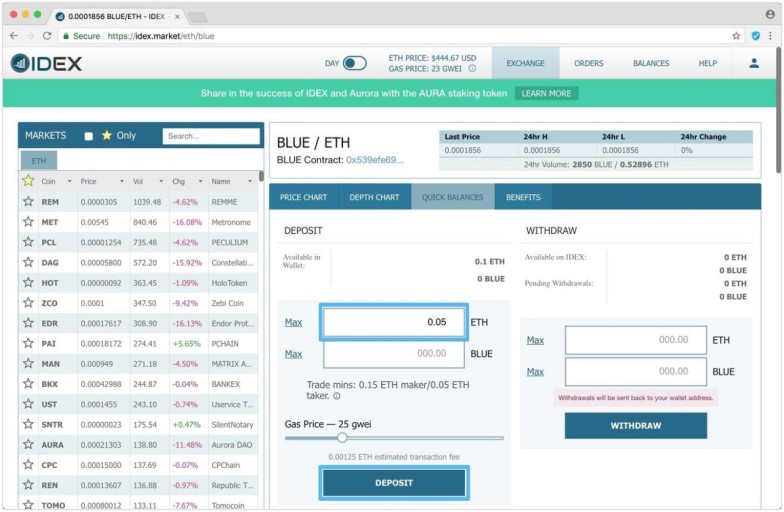
Task: Select the EDR market row
Action: click(x=138, y=323)
